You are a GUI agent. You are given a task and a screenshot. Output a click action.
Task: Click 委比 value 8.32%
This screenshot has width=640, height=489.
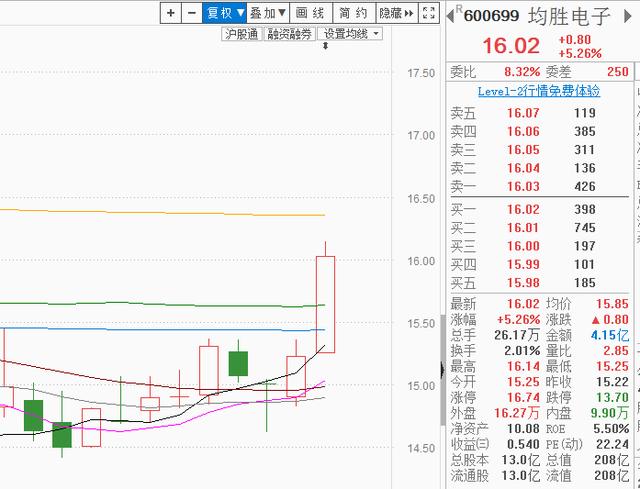[522, 72]
